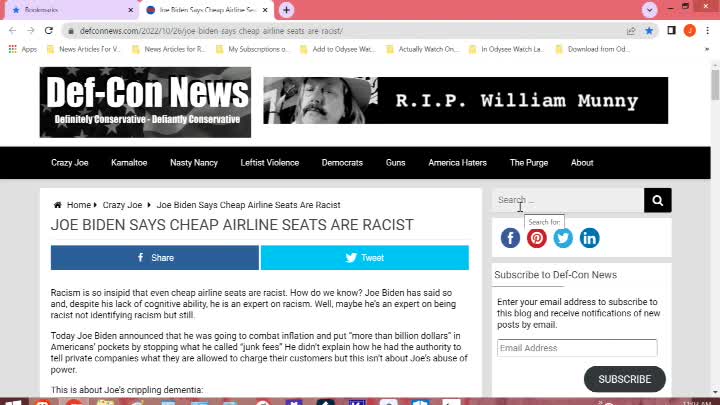Click the SUBSCRIBE button

coord(624,379)
